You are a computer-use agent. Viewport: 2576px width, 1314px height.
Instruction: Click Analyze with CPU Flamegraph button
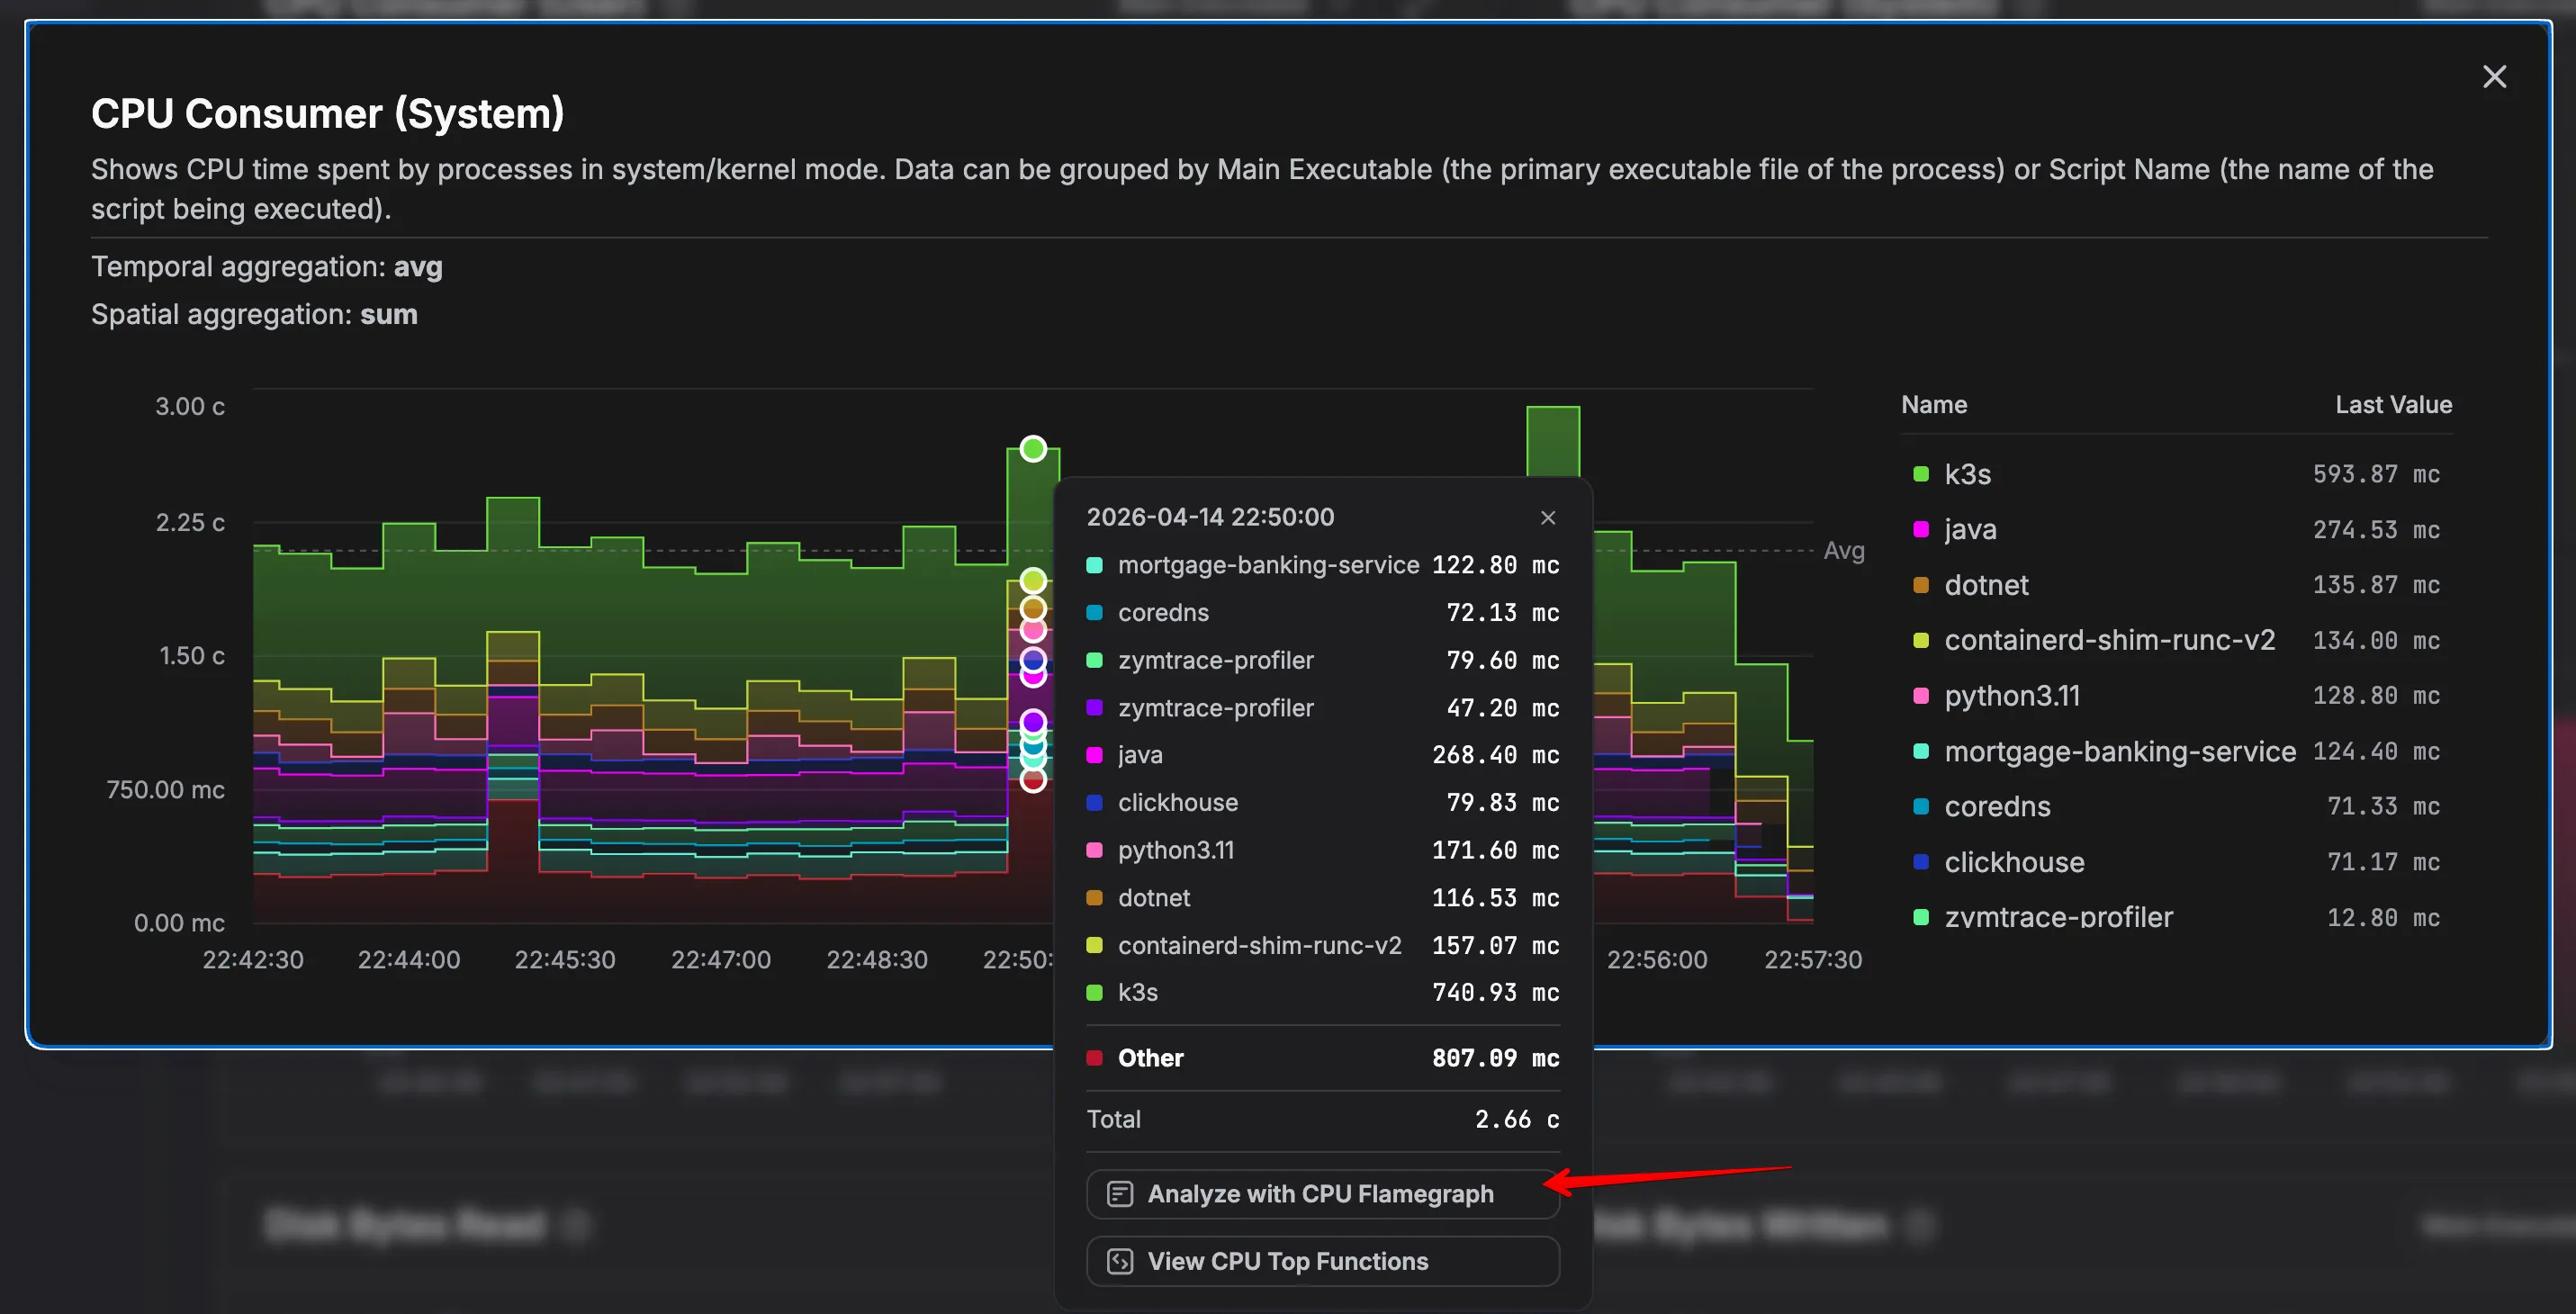pyautogui.click(x=1322, y=1194)
